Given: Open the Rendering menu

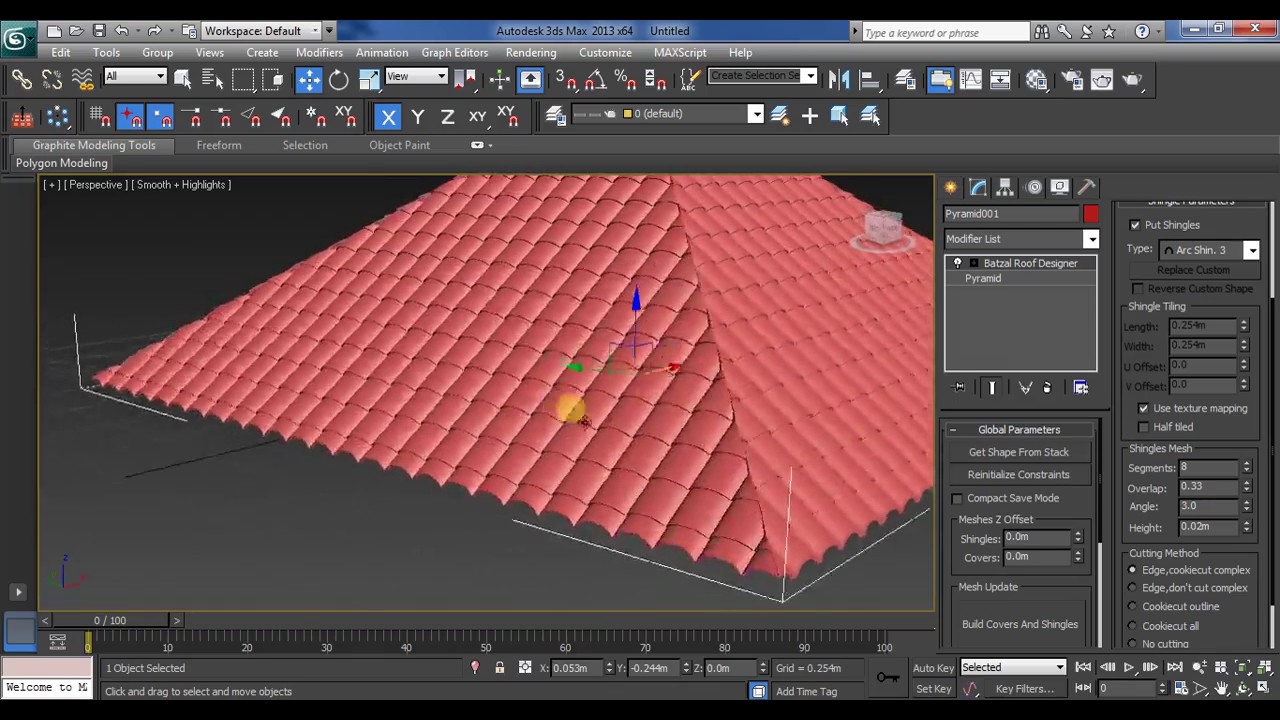Looking at the screenshot, I should tap(531, 52).
